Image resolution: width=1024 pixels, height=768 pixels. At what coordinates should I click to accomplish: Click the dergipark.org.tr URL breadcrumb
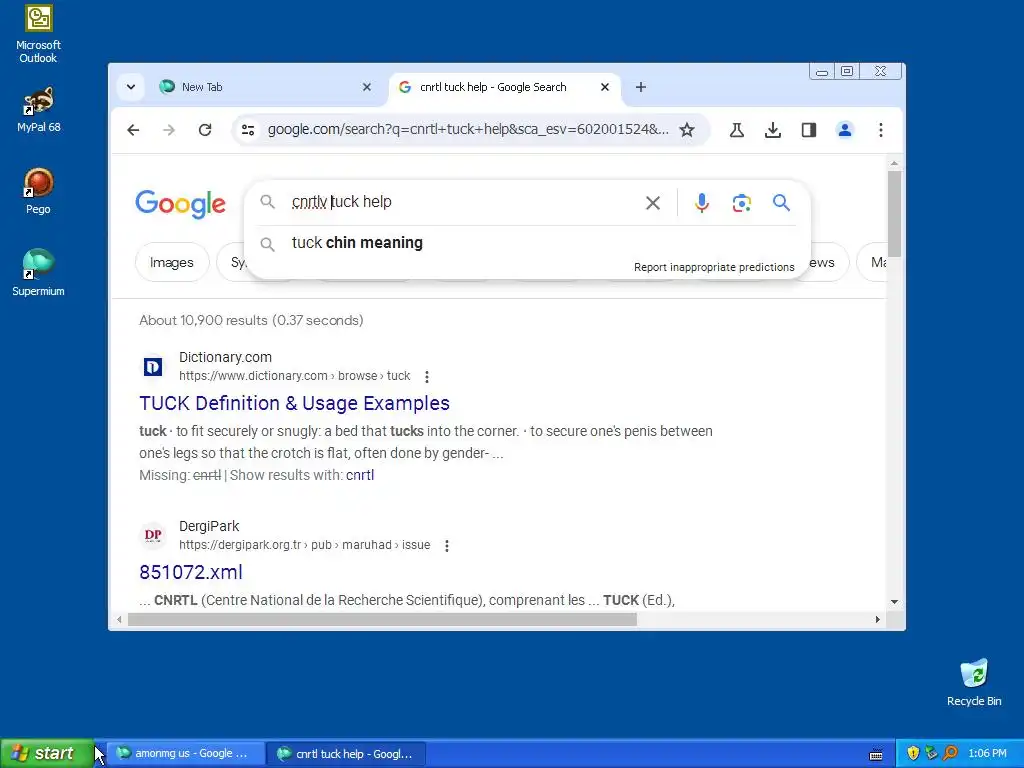tap(304, 545)
